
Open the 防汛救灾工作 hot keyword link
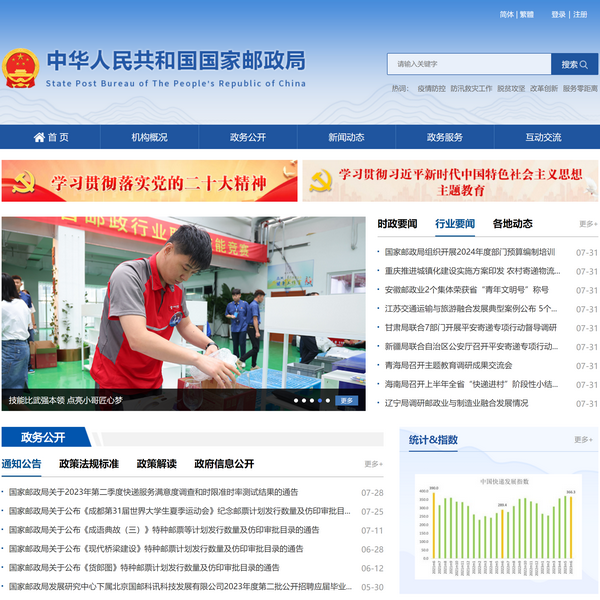point(471,88)
